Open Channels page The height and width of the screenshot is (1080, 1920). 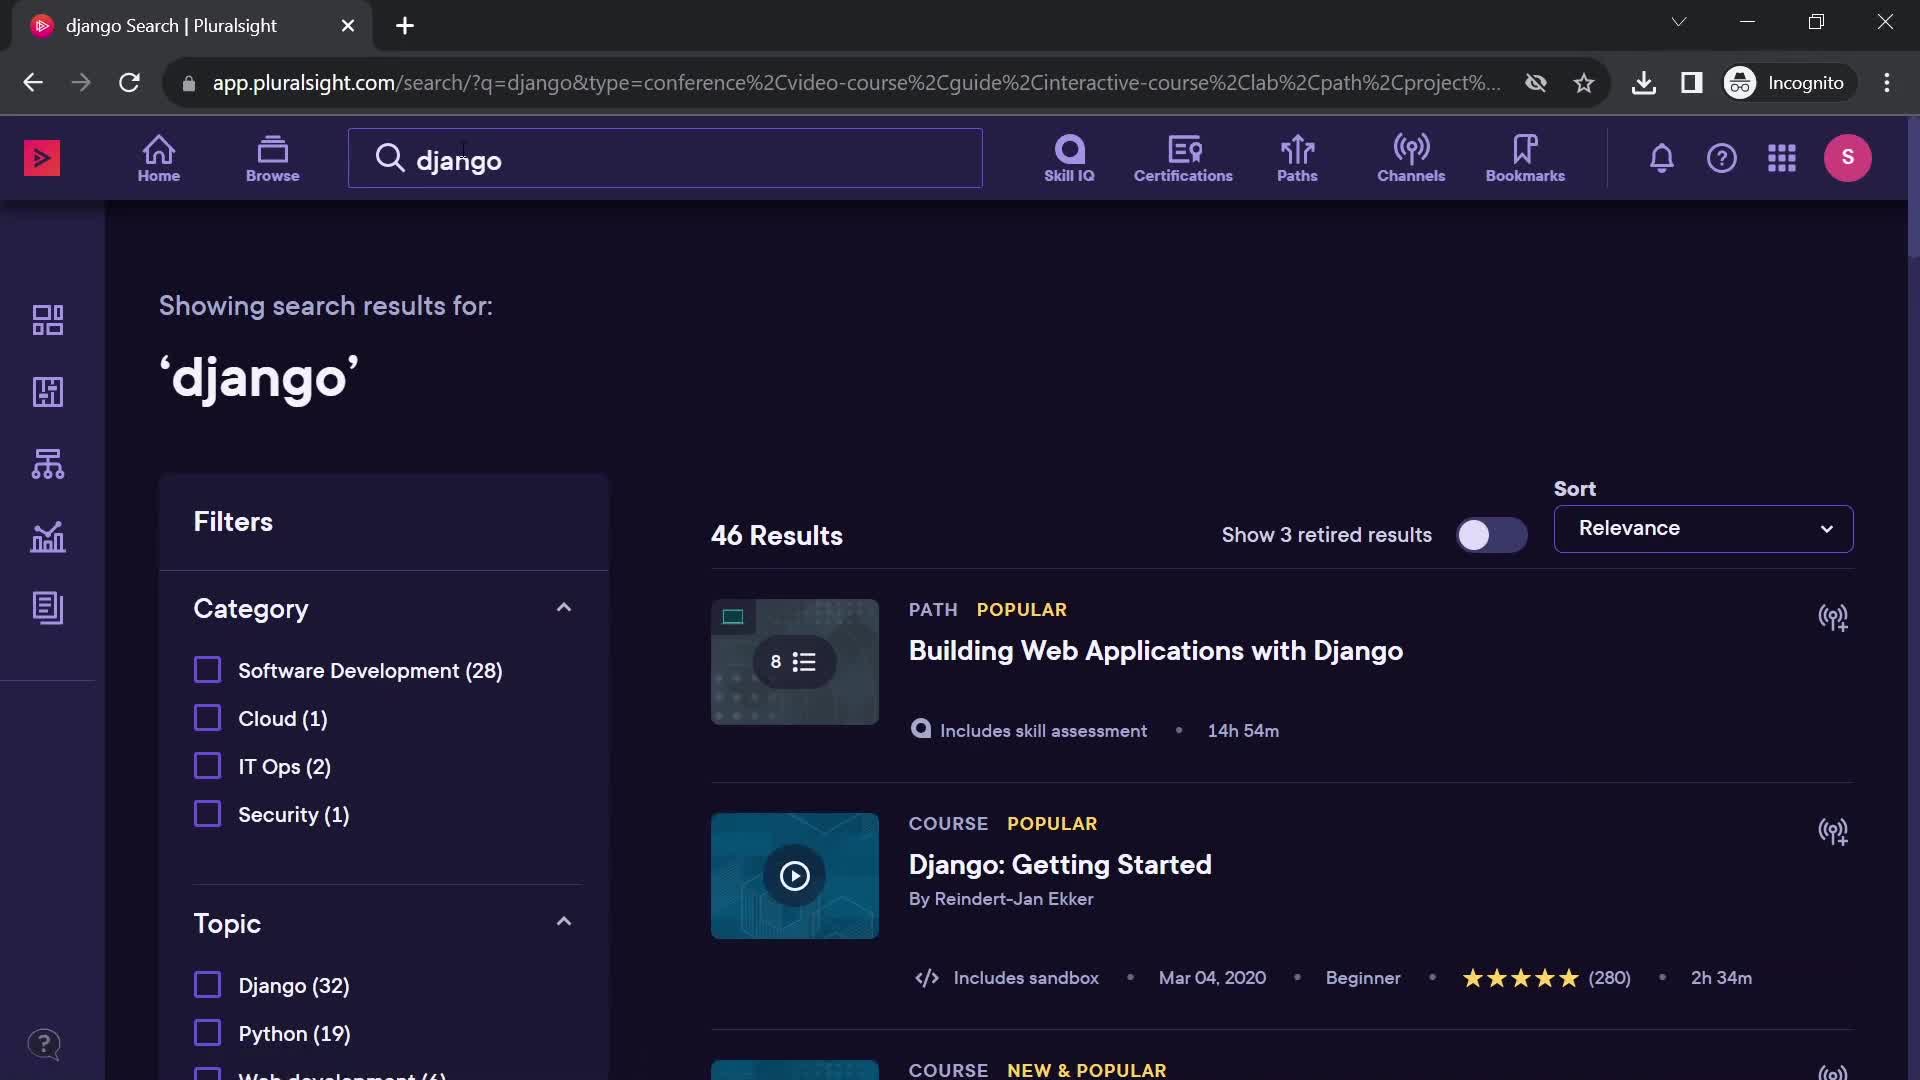click(x=1411, y=158)
